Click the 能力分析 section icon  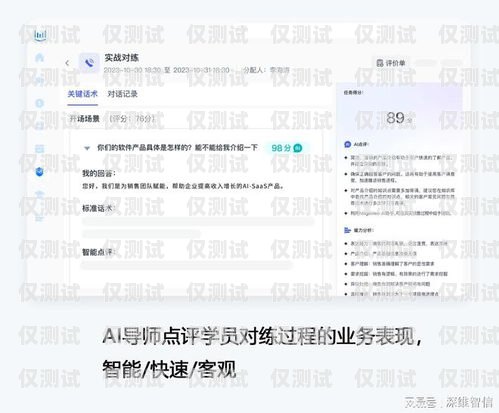pyautogui.click(x=347, y=230)
